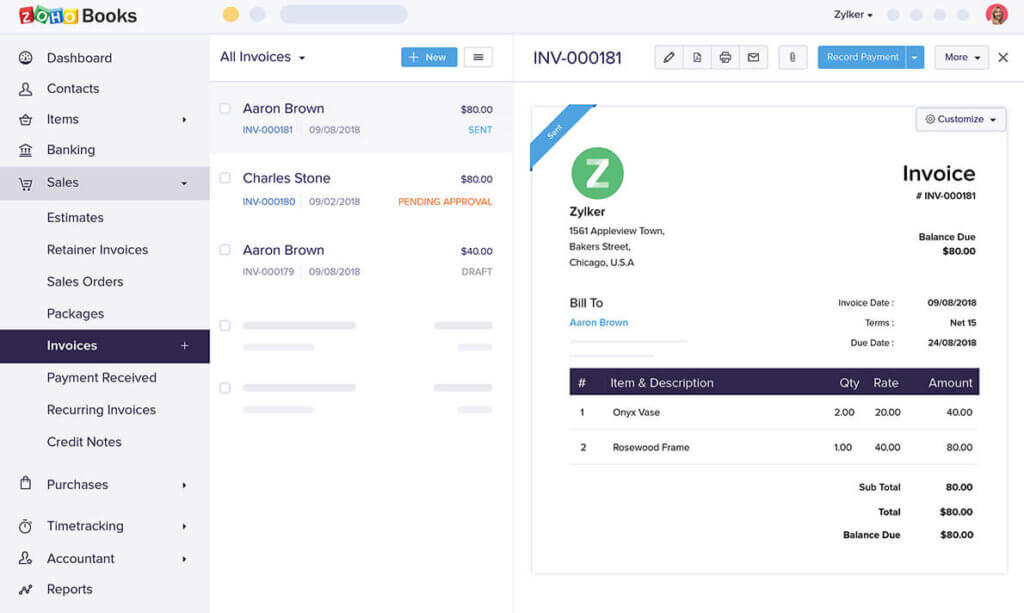Print invoice INV-000181
The image size is (1024, 613).
click(724, 57)
